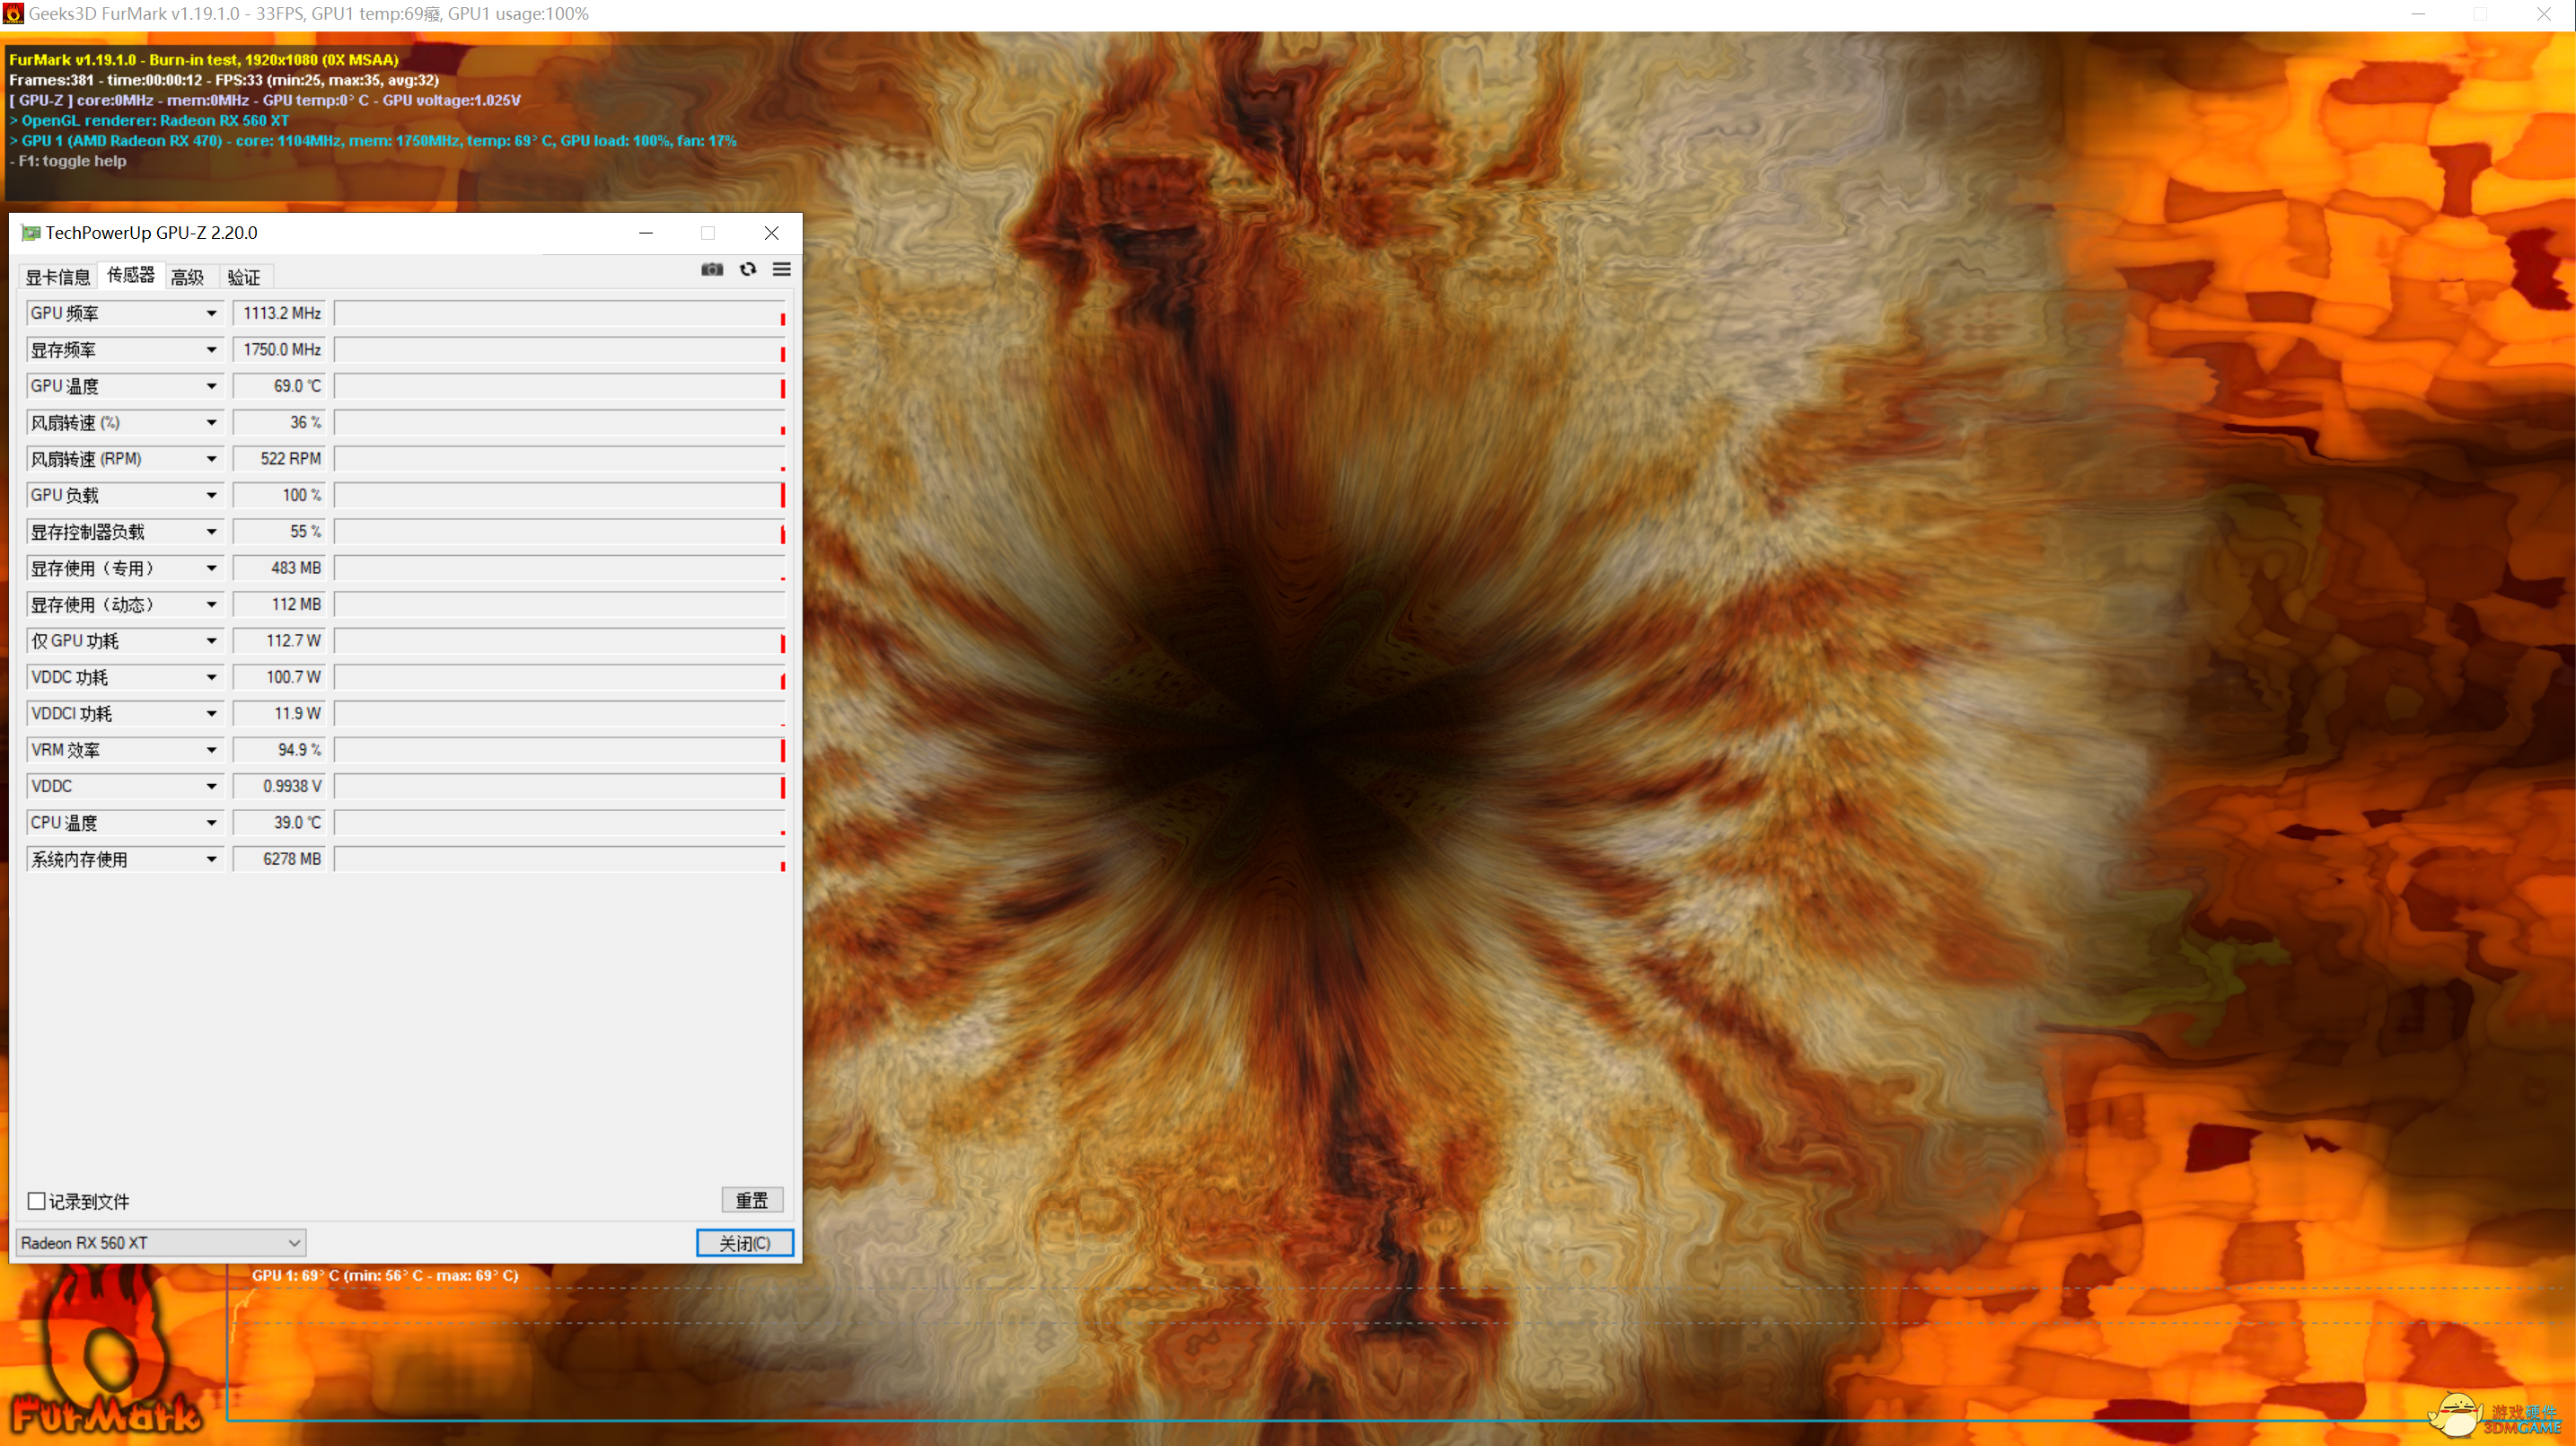Expand the 显存使用（专用）dropdown
Viewport: 2576px width, 1446px height.
tap(212, 568)
